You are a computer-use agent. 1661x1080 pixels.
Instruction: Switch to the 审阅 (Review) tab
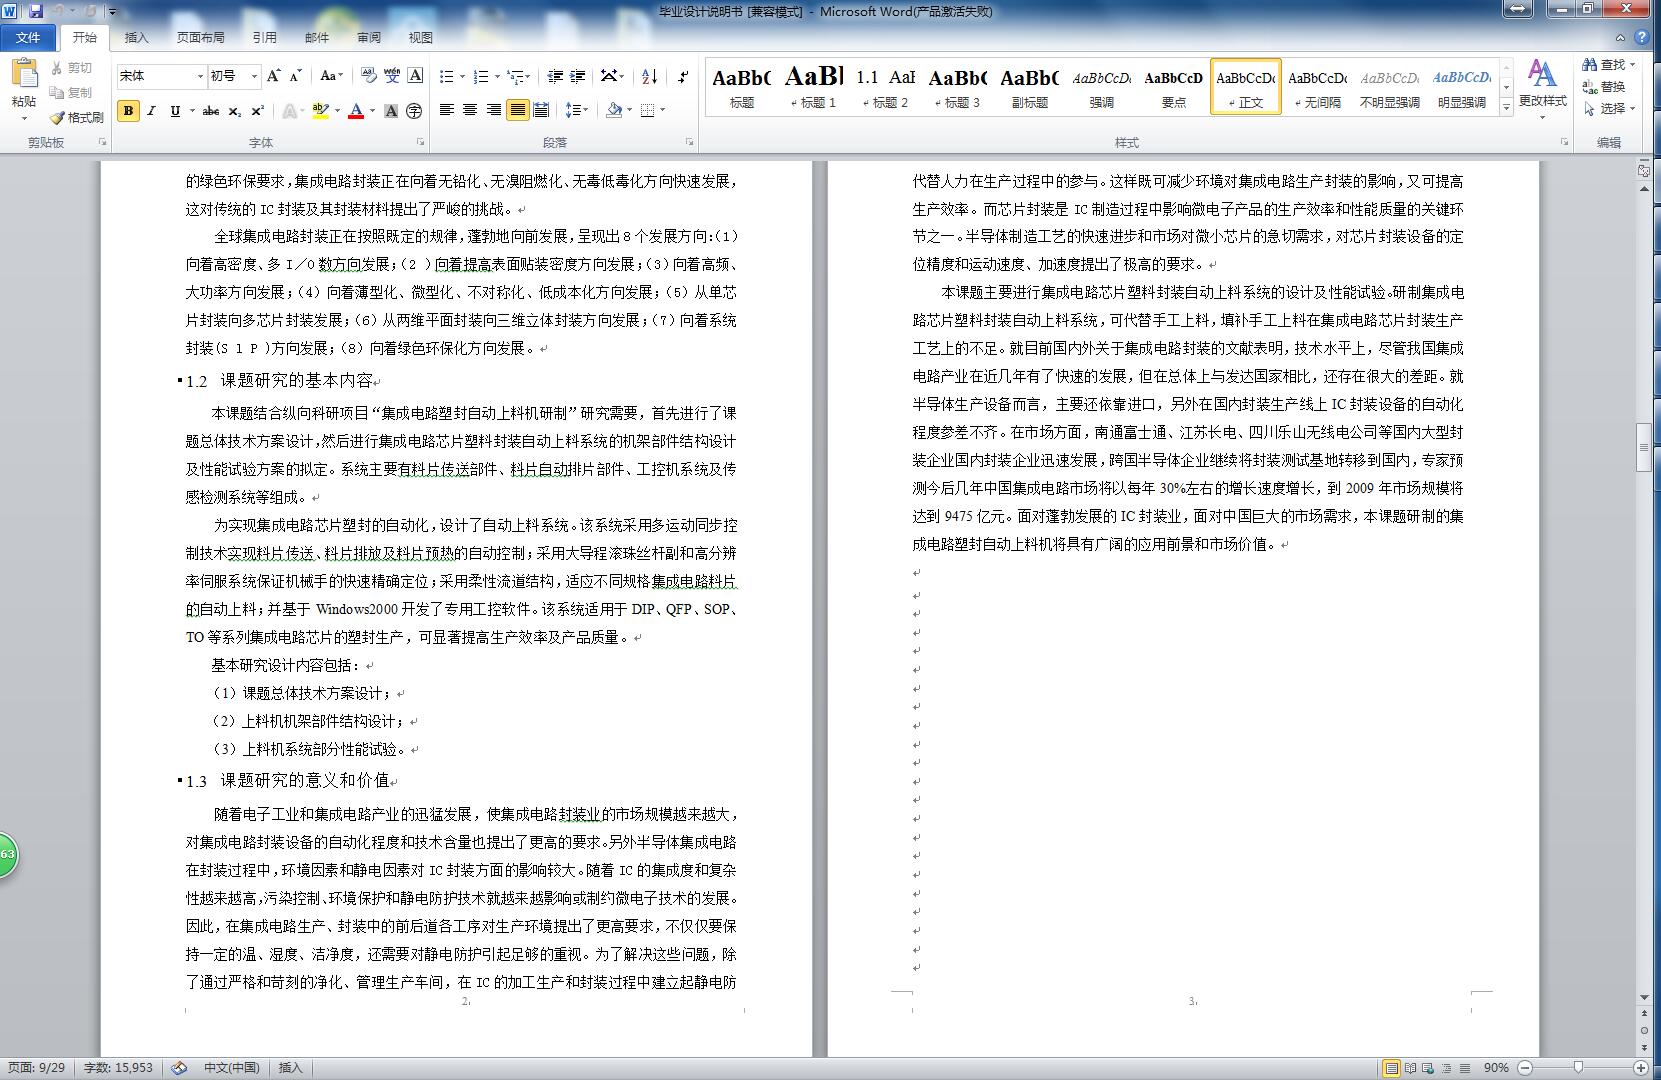pos(368,37)
